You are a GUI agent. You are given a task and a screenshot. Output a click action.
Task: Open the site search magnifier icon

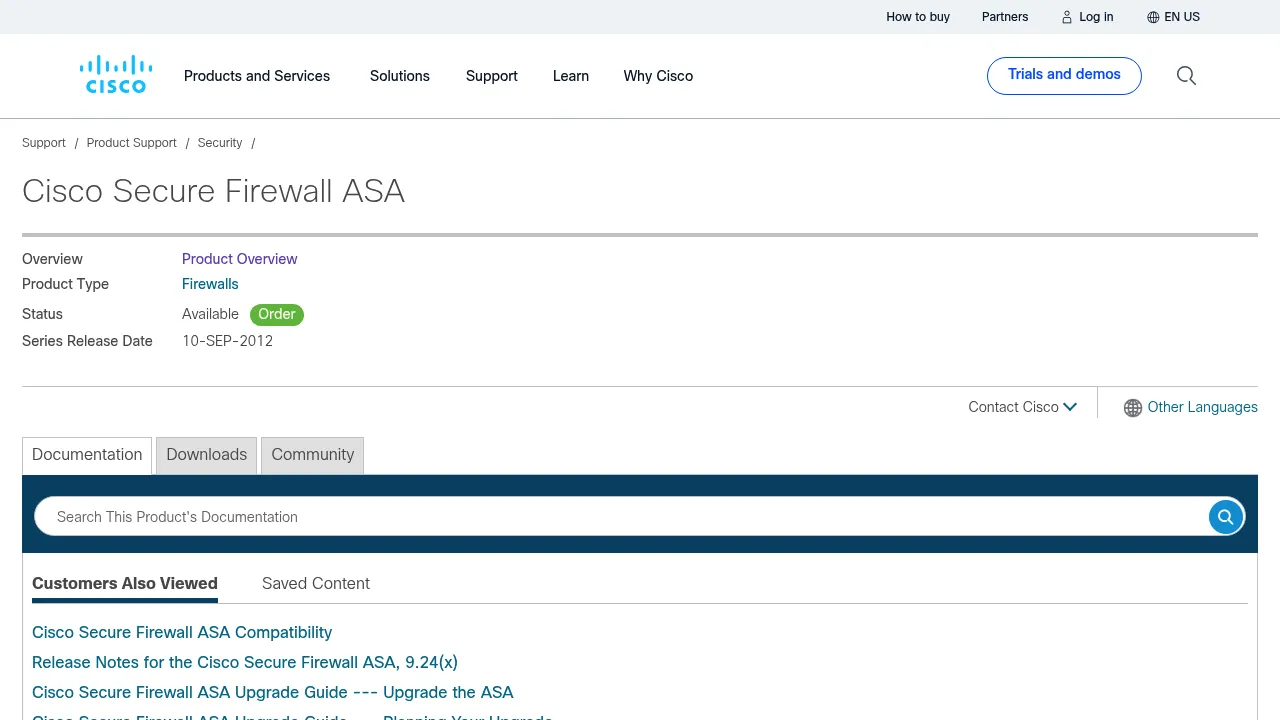[x=1186, y=76]
